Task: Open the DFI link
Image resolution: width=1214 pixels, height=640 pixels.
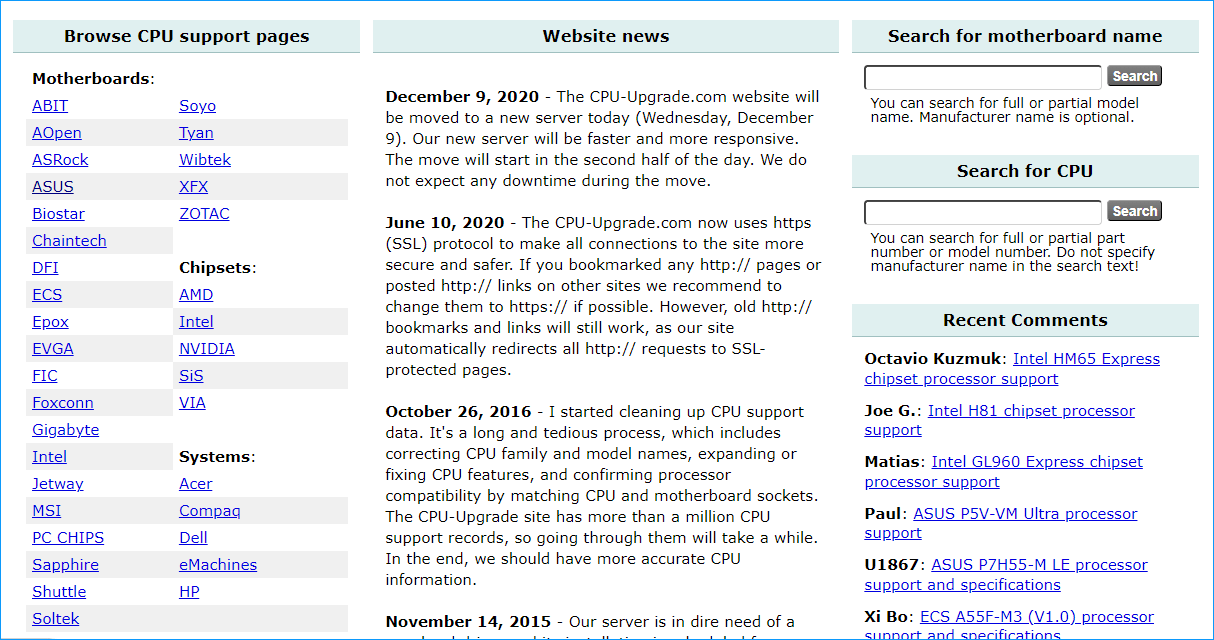Action: click(45, 268)
